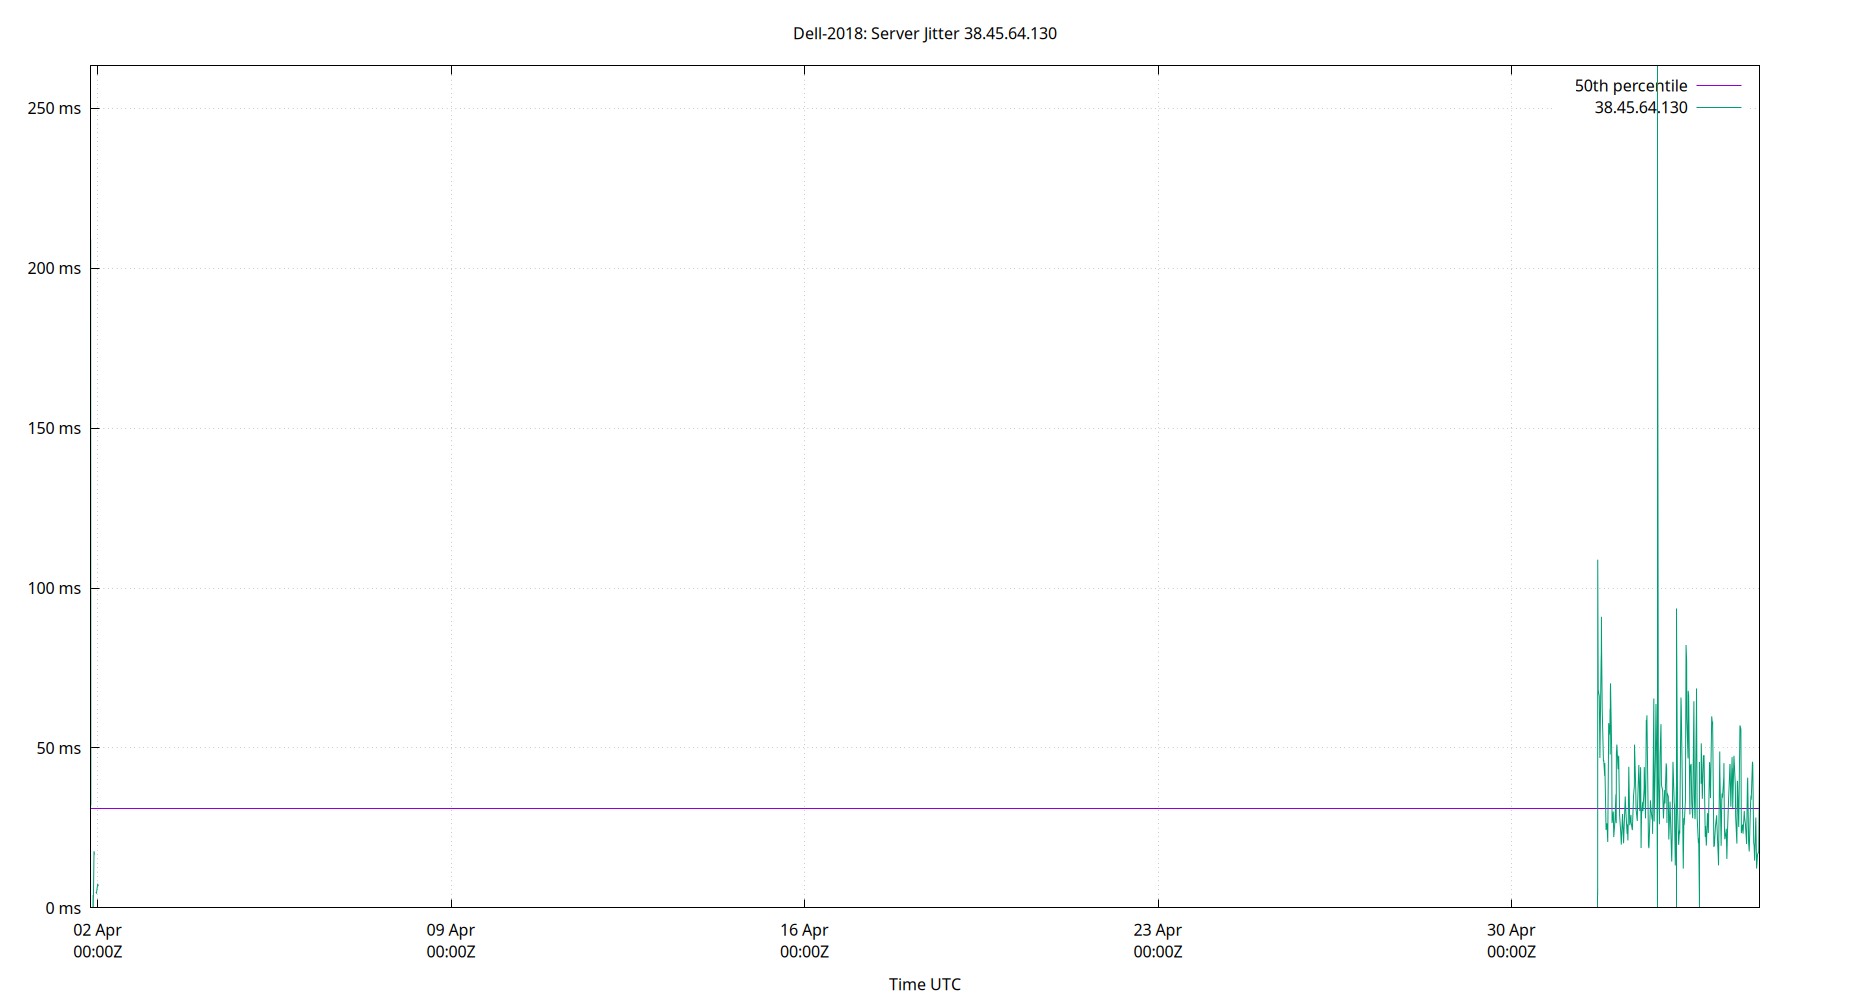Click the chart title 'Dell-2018: Server Jitter 38.45.64.130'
This screenshot has height=1000, width=1850.
(925, 33)
